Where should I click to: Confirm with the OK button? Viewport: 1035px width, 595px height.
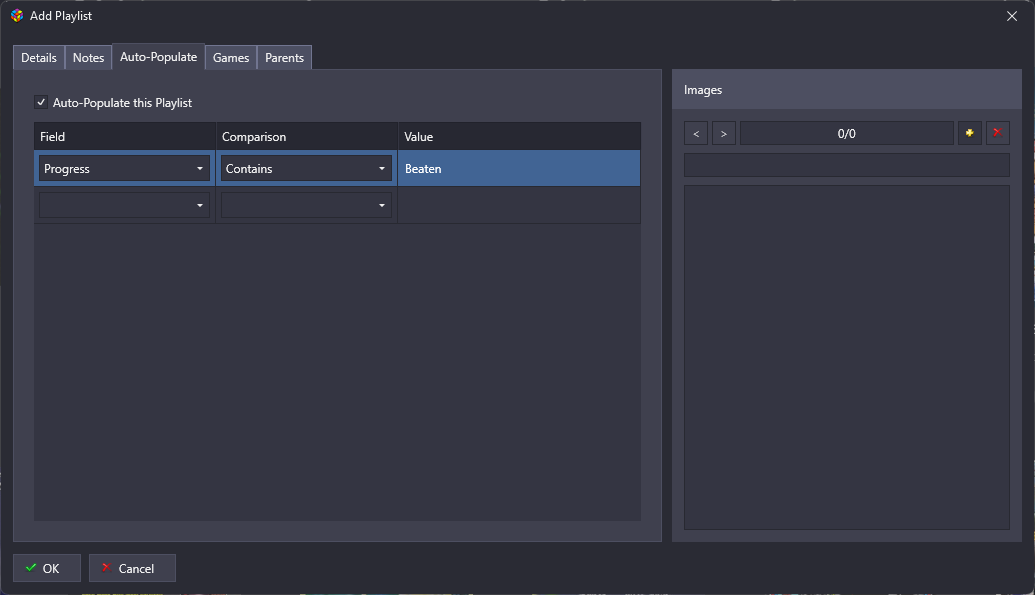pos(47,568)
